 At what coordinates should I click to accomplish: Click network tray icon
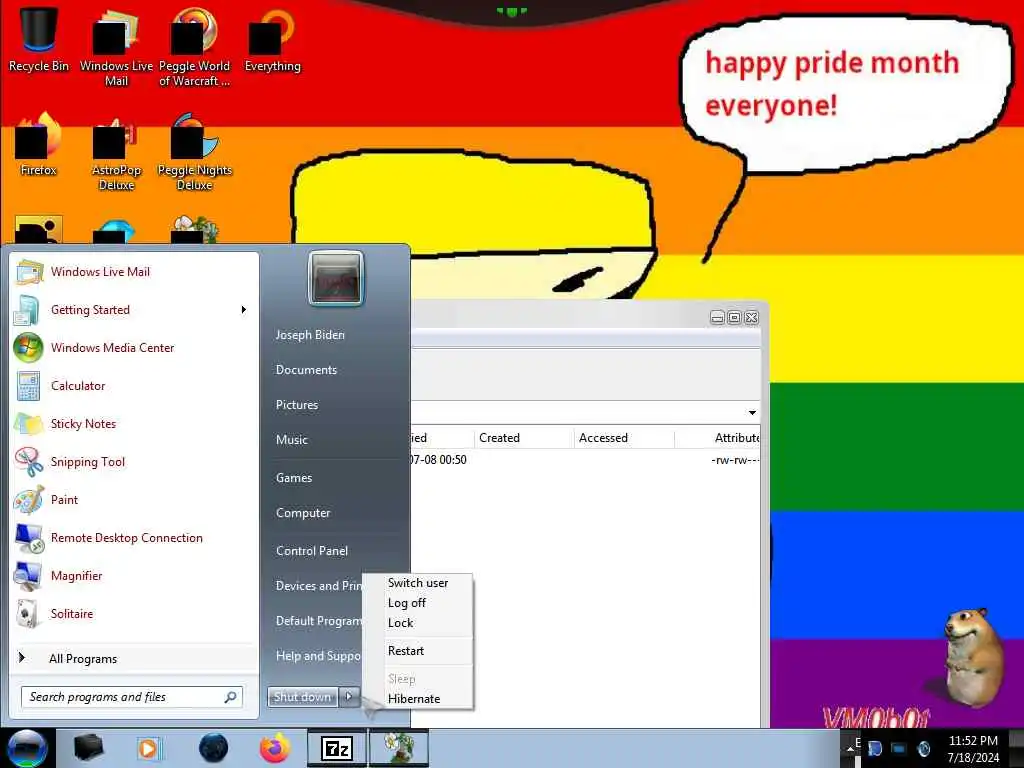[899, 748]
